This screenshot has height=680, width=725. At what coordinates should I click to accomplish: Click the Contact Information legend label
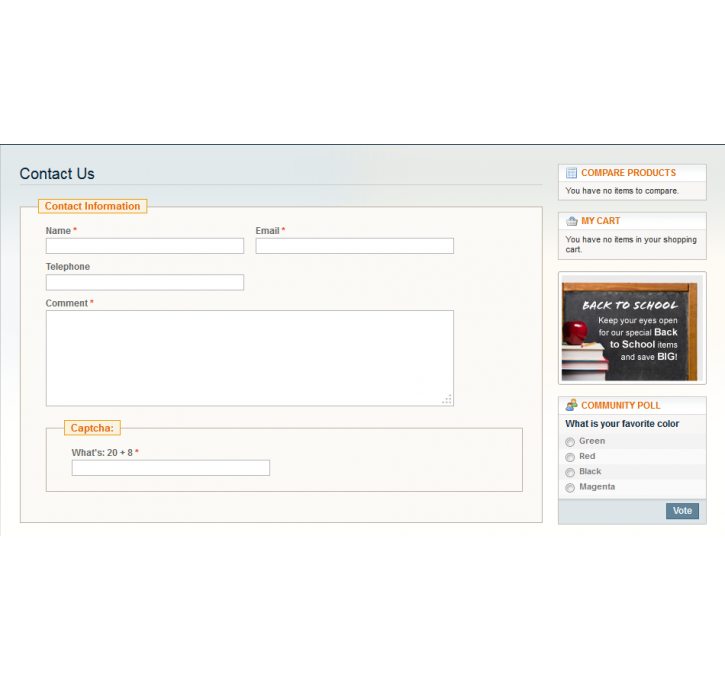(x=92, y=206)
